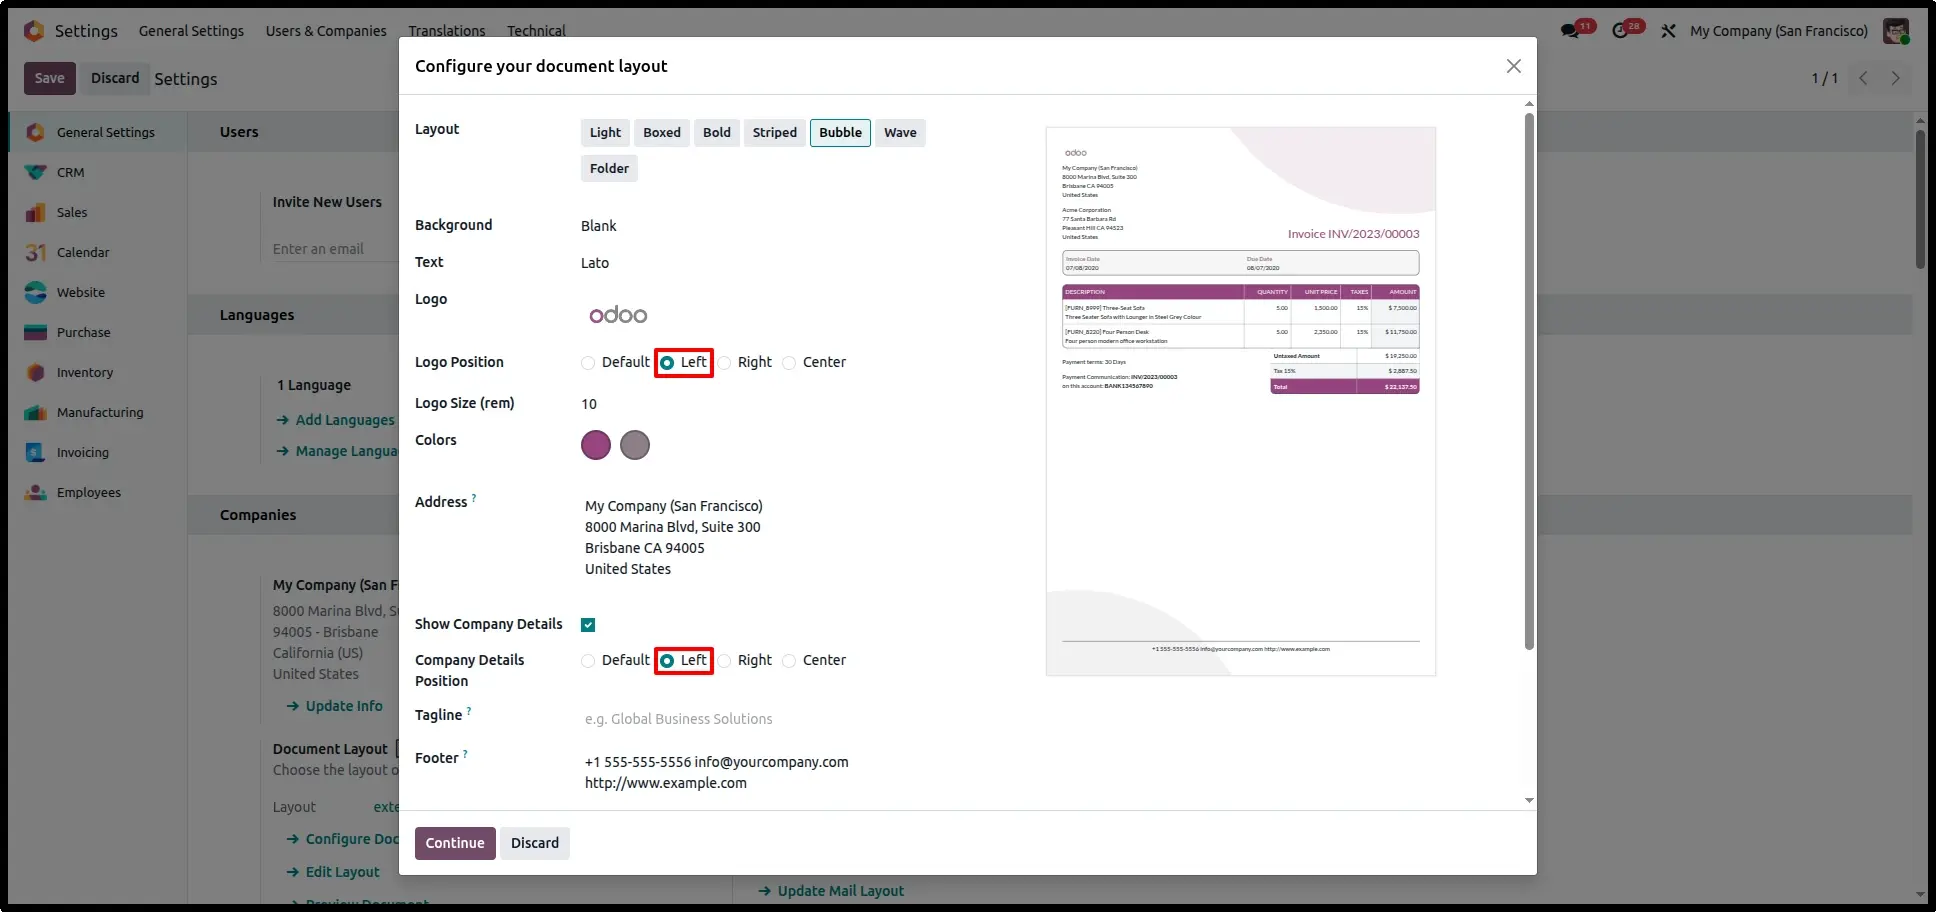Click the Address help question mark
1938x912 pixels.
[474, 497]
